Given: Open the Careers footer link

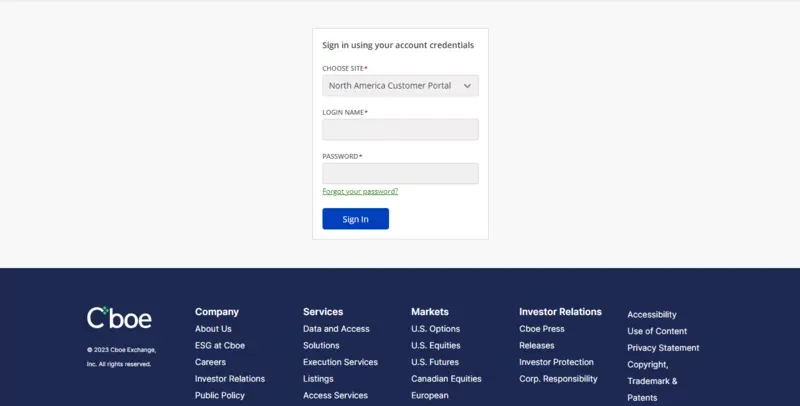Looking at the screenshot, I should tap(210, 362).
